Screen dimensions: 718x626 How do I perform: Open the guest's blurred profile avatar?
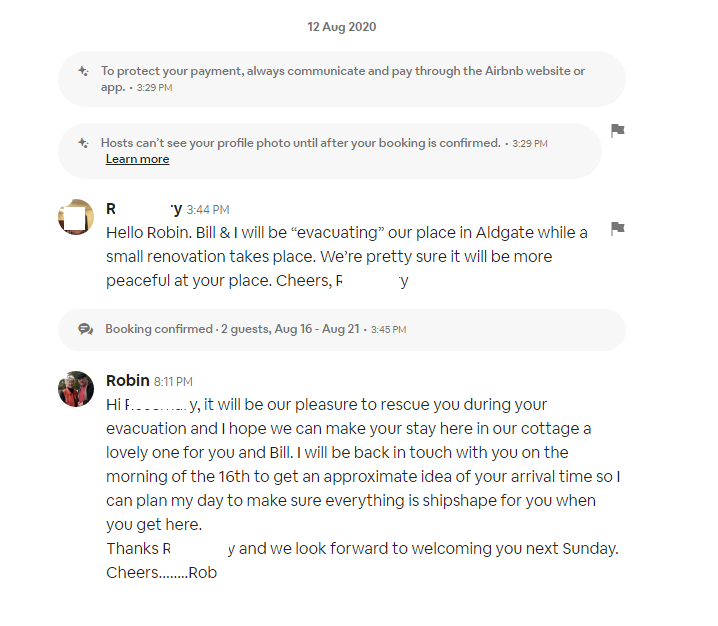click(x=76, y=217)
